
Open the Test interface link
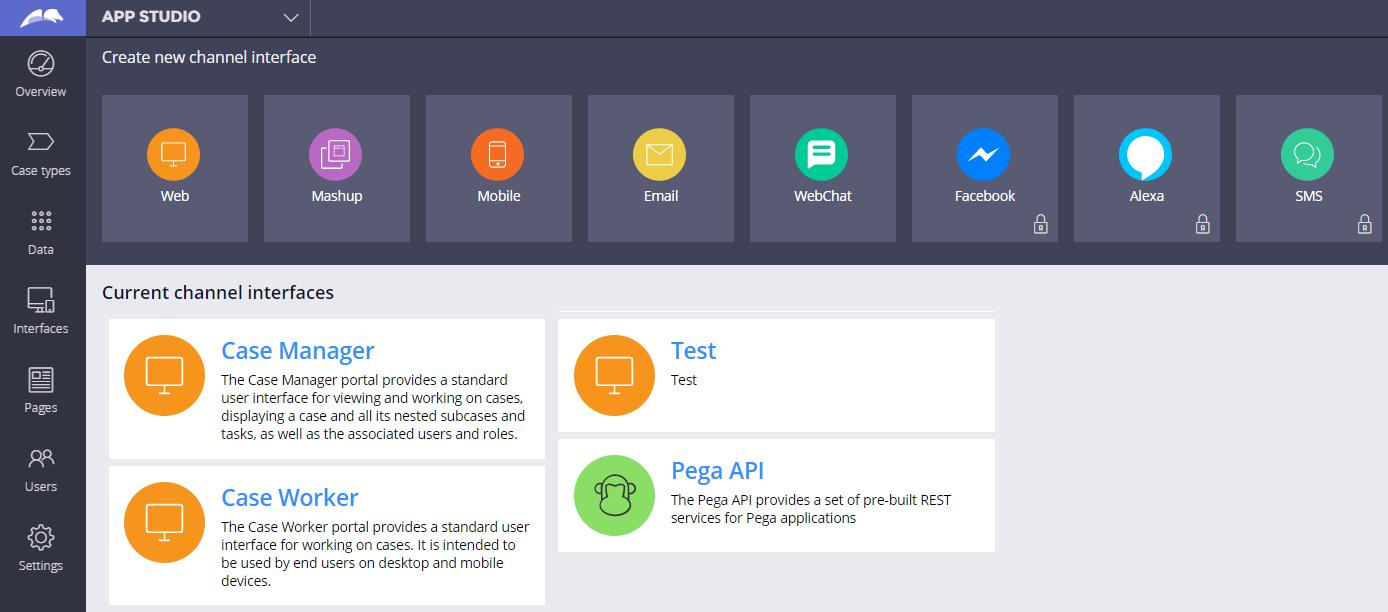tap(693, 351)
